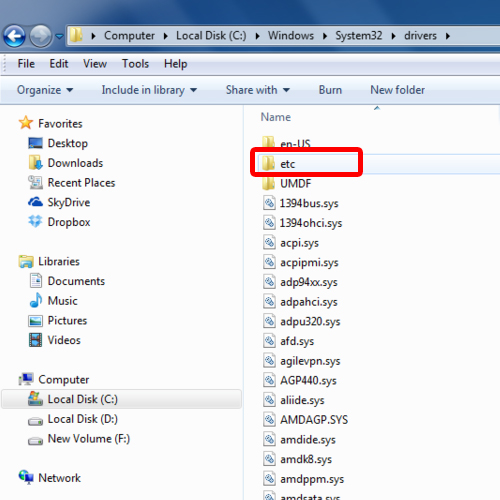Open the recent pages dropdown arrow
This screenshot has height=500, width=500.
tap(59, 36)
